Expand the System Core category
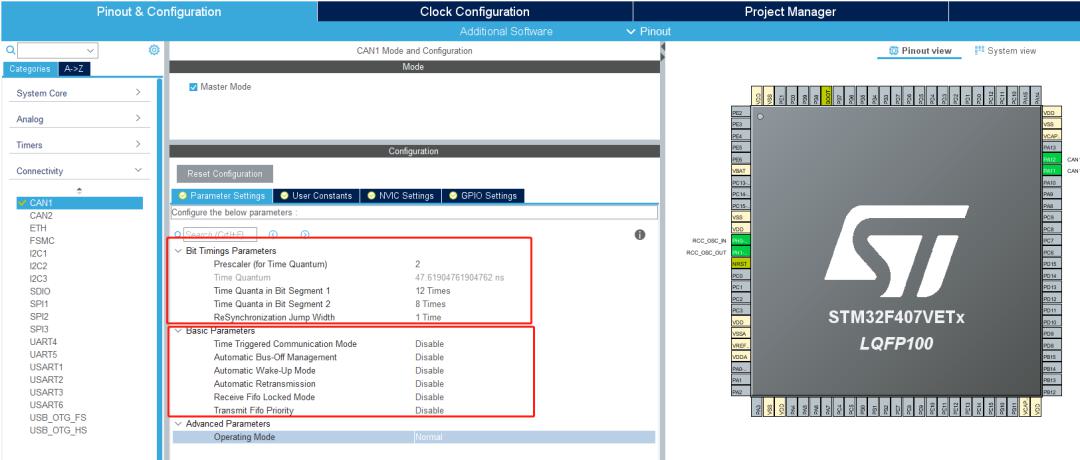 coord(79,93)
